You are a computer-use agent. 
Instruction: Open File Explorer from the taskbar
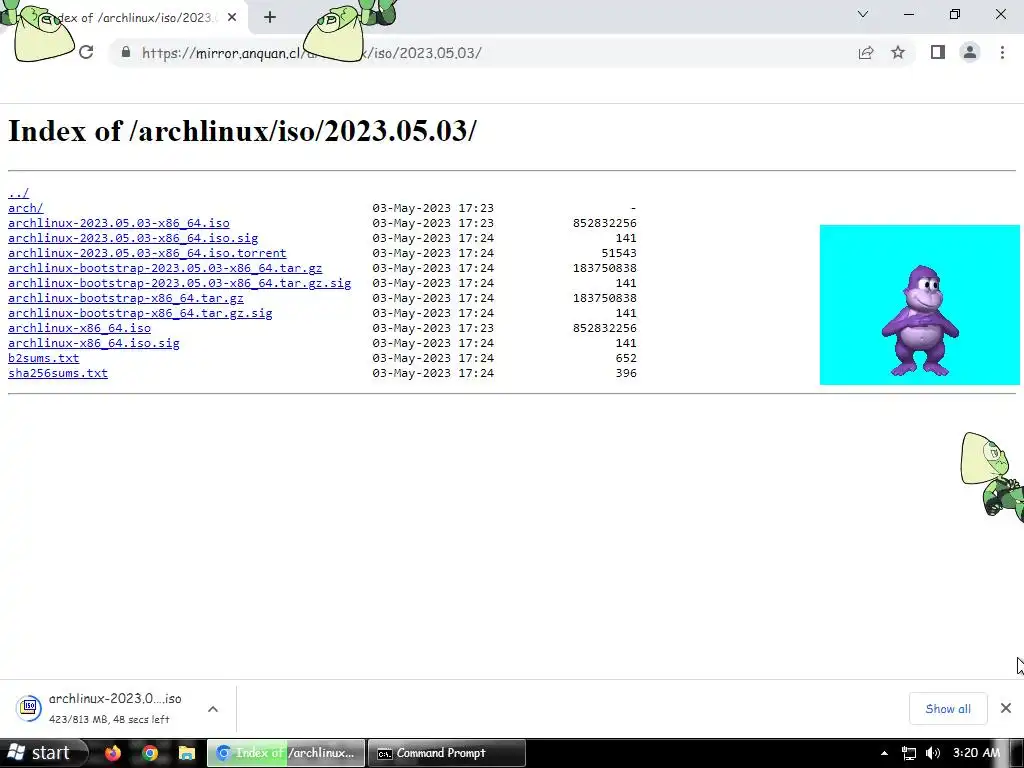(187, 753)
